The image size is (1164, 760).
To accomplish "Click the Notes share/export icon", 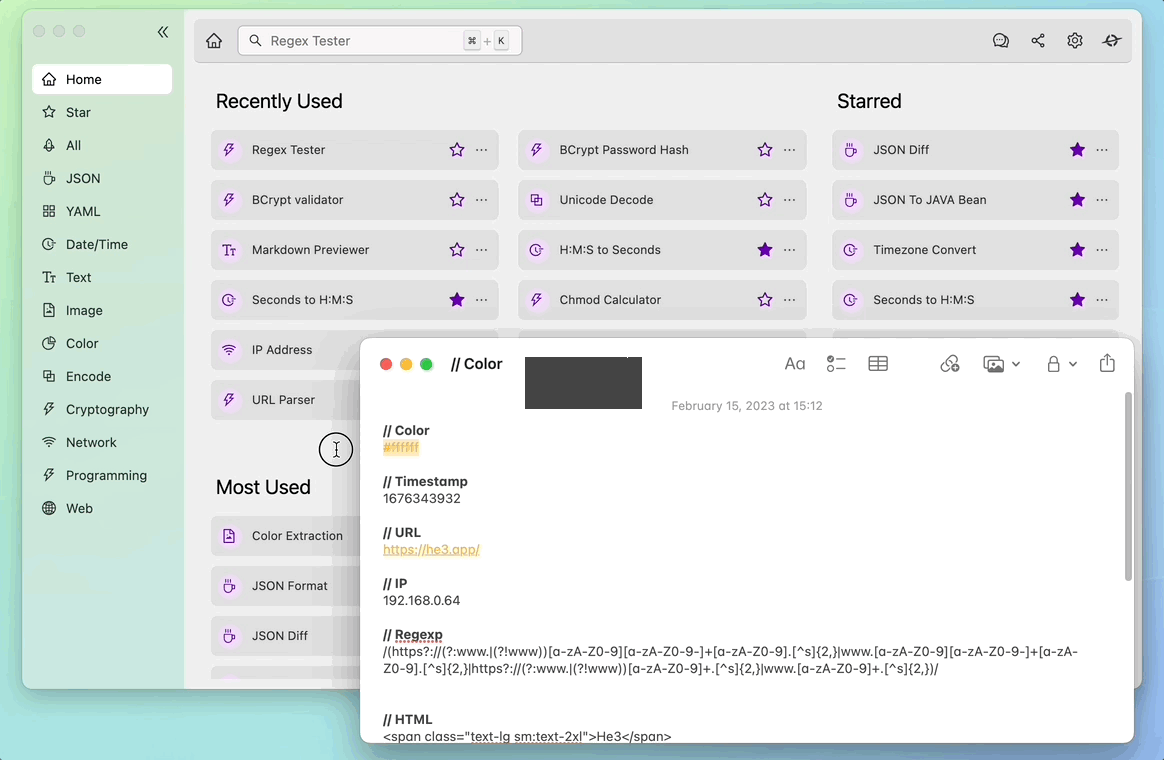I will pyautogui.click(x=1107, y=363).
